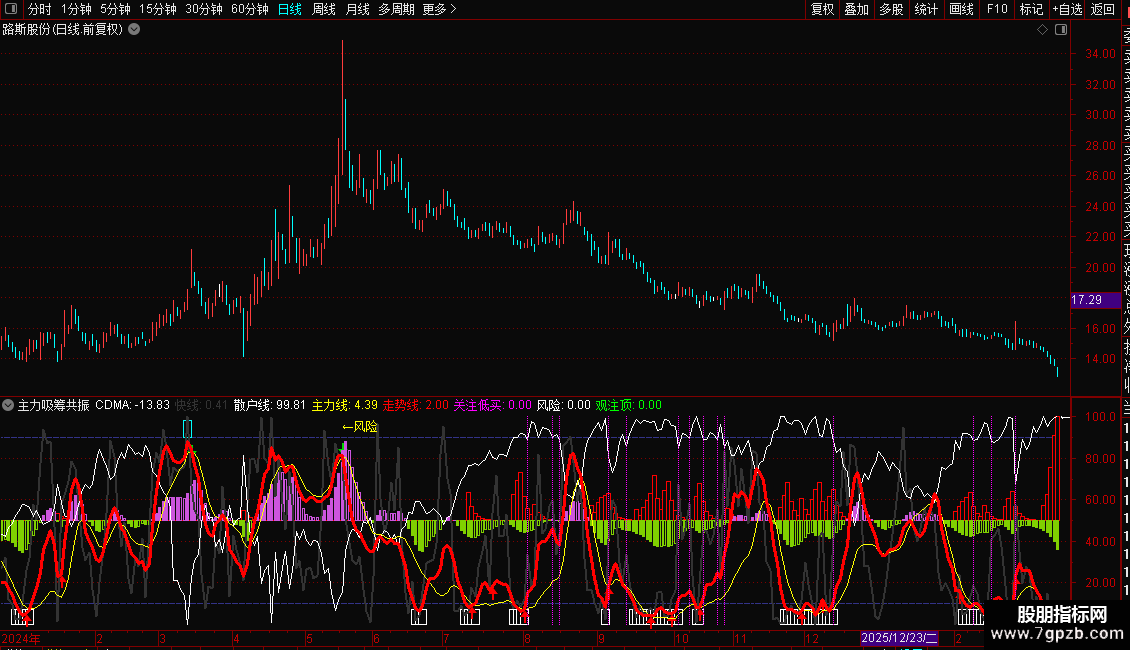Click the 14.00 price axis label

click(x=1100, y=359)
